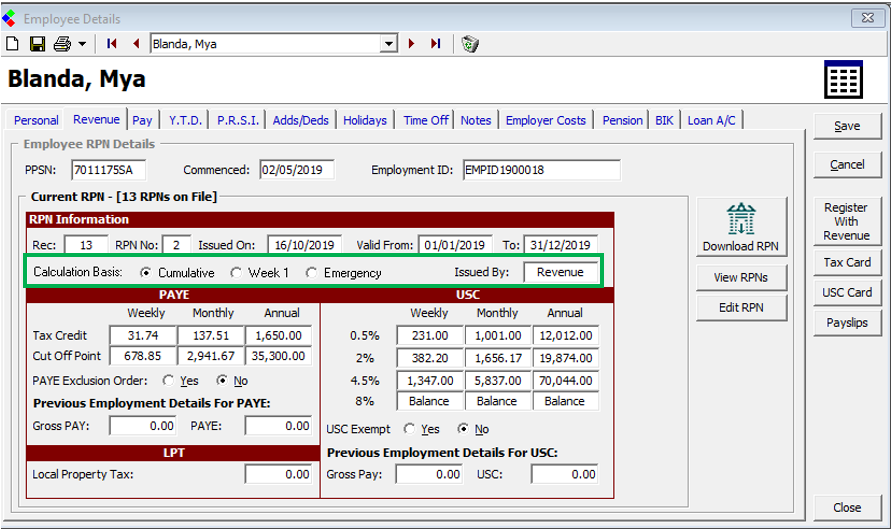Screen dimensions: 891x529
Task: Click the save floppy disk icon
Action: click(x=37, y=44)
